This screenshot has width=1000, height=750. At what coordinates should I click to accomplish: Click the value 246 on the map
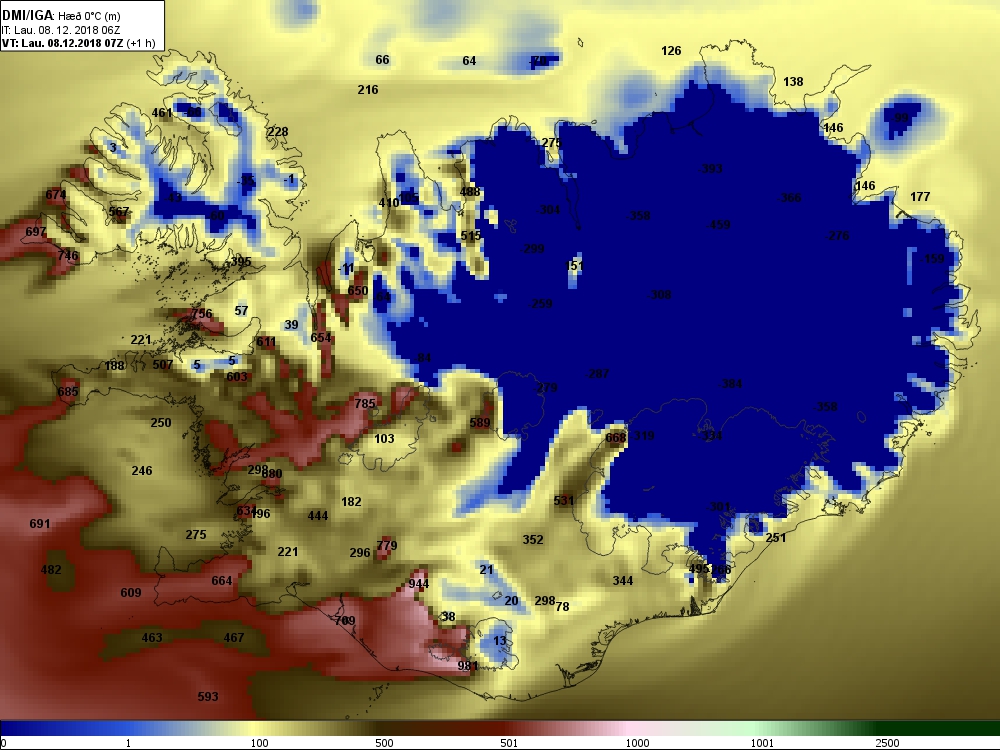[x=142, y=471]
